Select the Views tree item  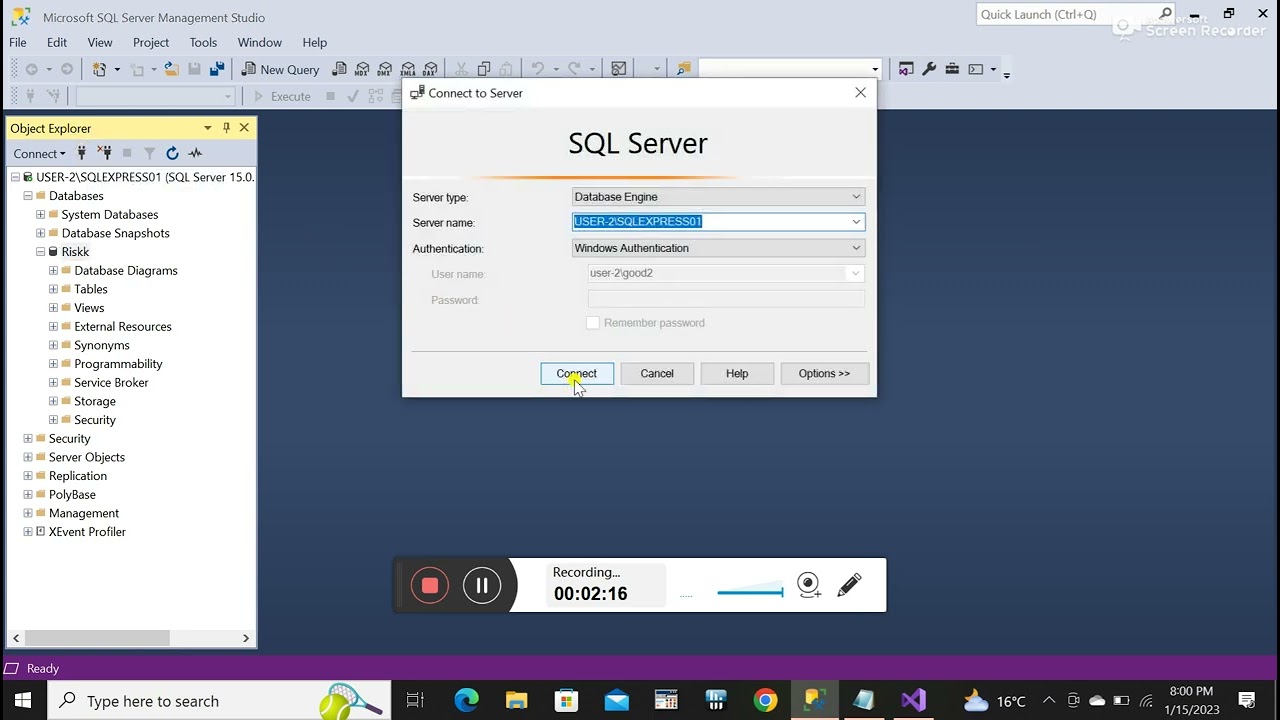pos(89,308)
